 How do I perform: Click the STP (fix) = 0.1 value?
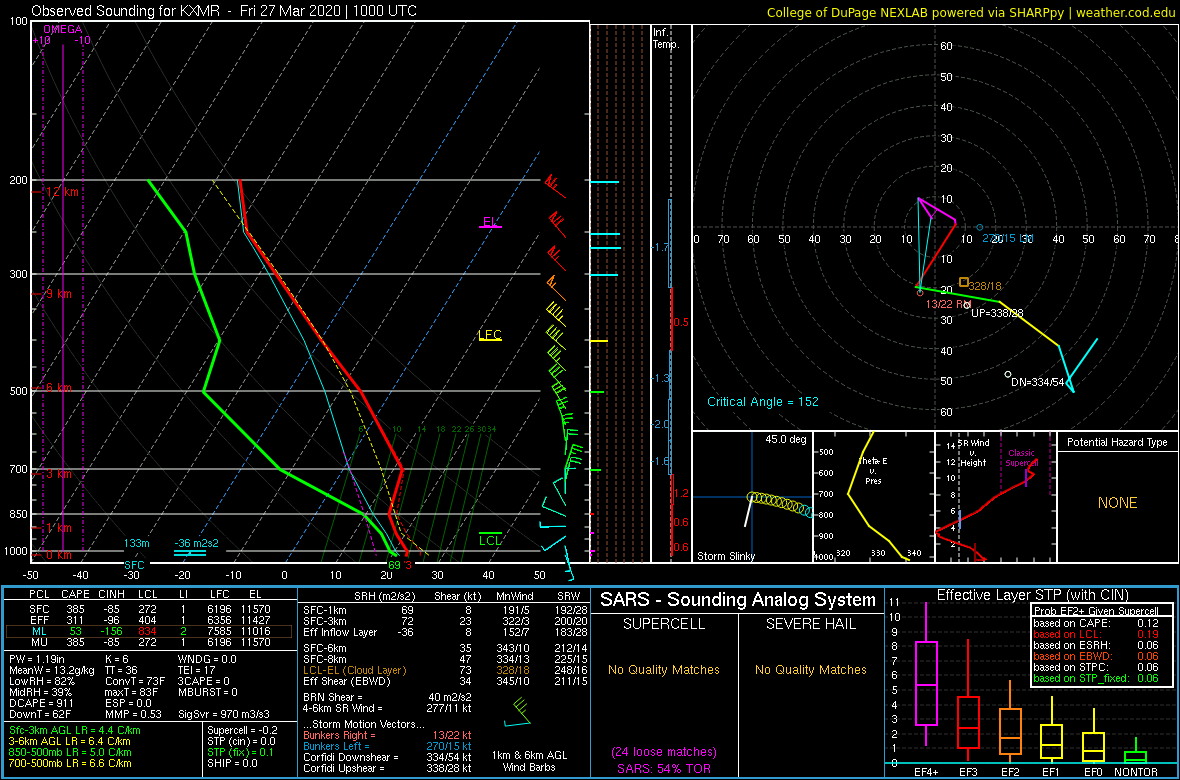tap(240, 751)
